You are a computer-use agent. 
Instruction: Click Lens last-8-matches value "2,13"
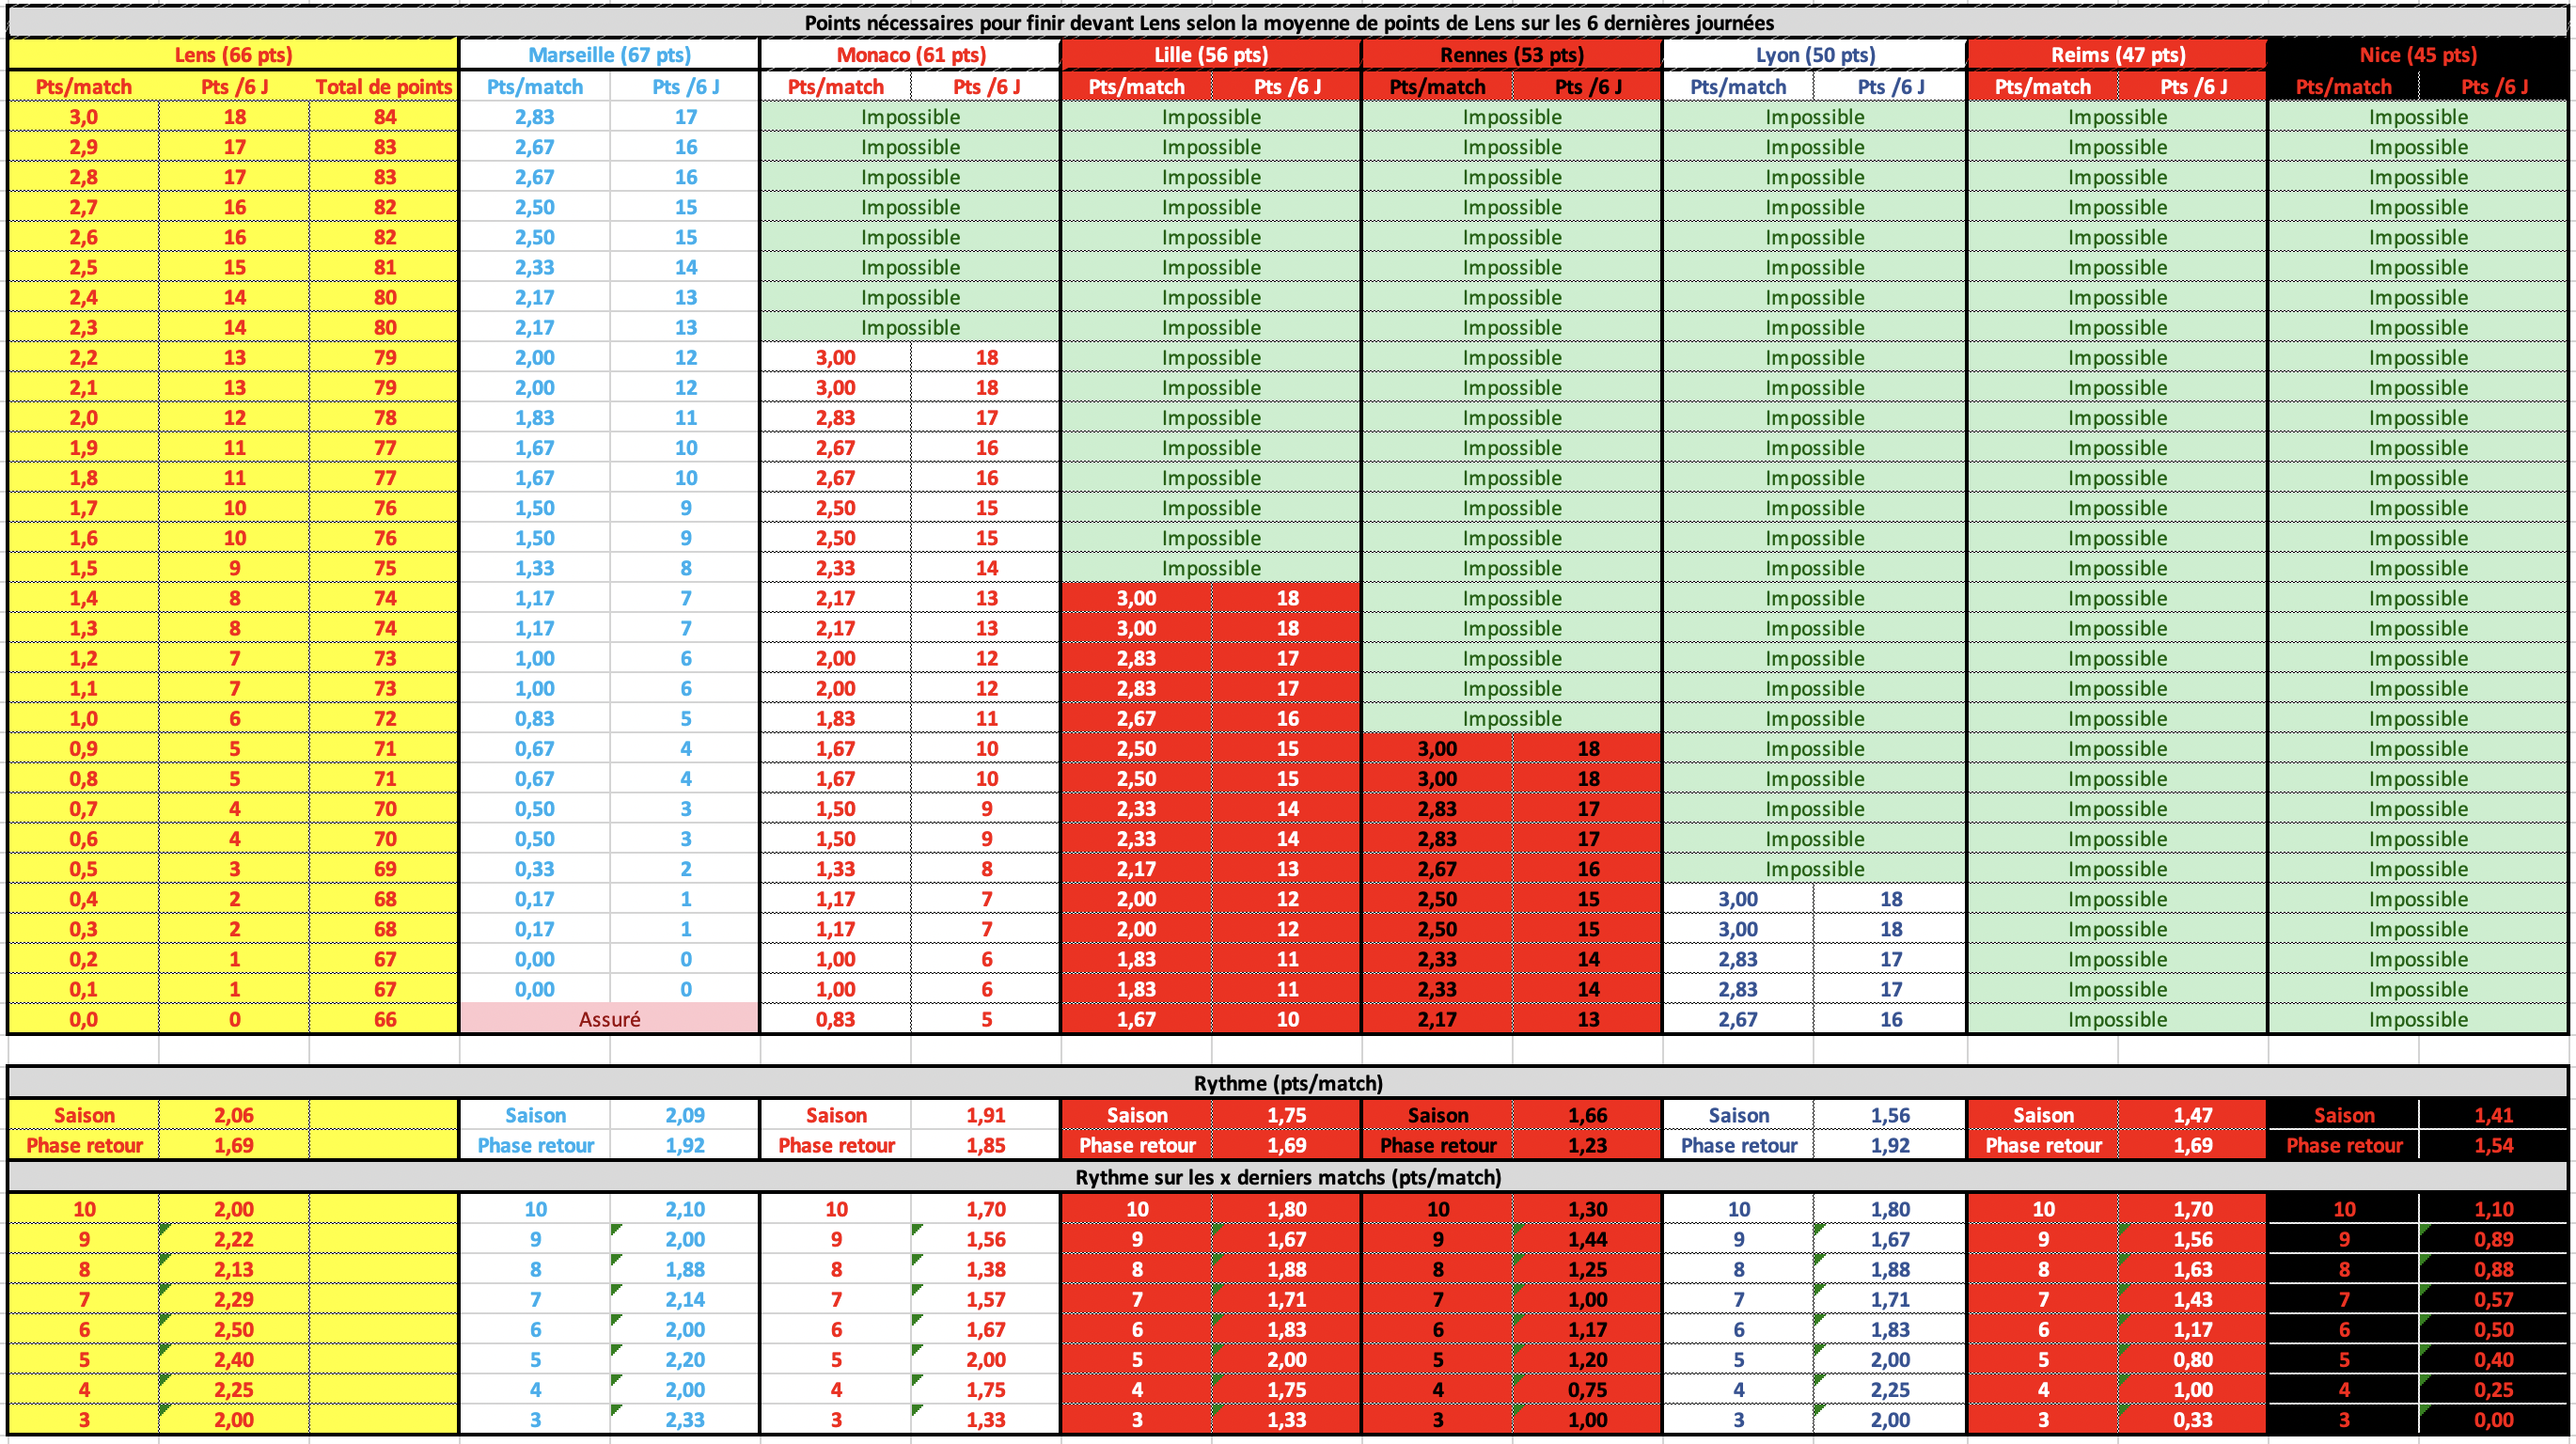click(234, 1269)
